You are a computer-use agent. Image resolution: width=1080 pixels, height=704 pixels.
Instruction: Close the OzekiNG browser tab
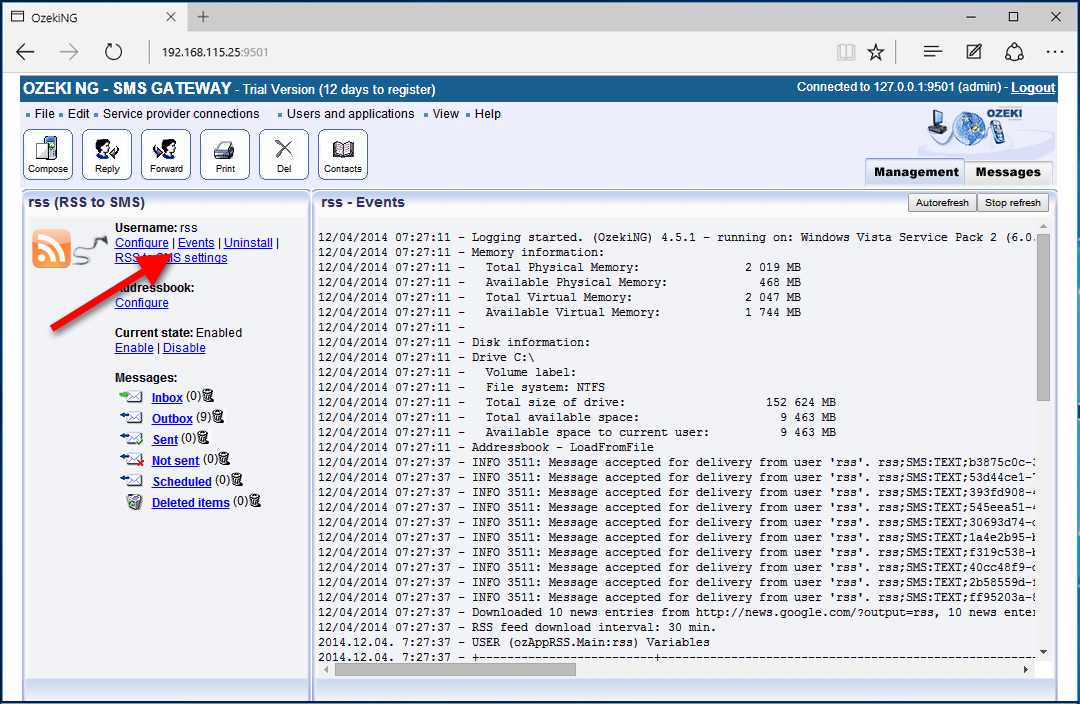coord(171,17)
